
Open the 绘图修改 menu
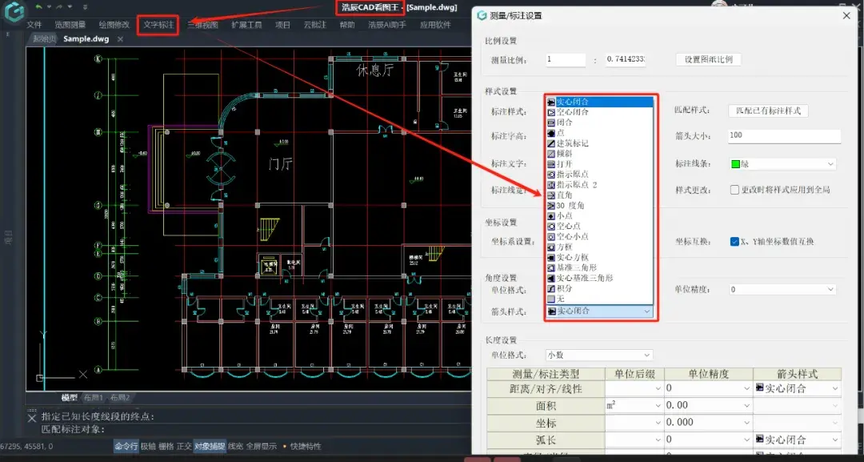[114, 25]
